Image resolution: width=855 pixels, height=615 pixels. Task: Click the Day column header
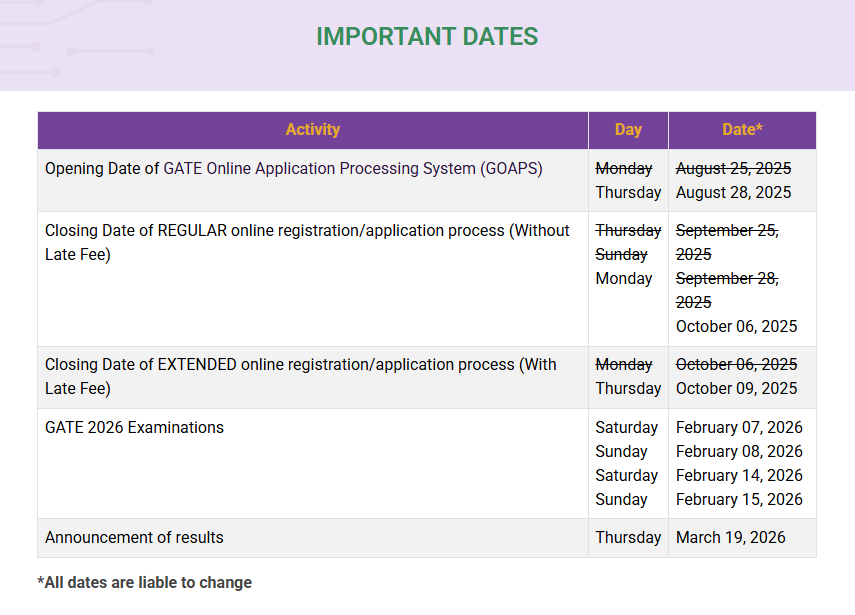(628, 130)
